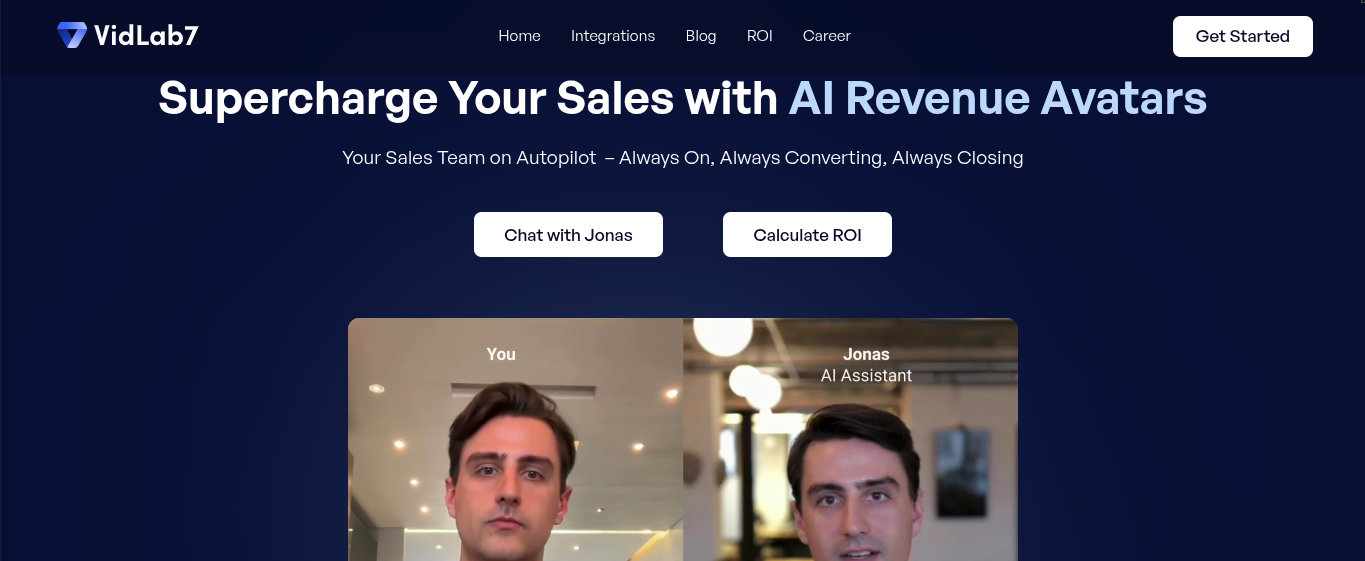Click the Get Started button

coord(1243,36)
